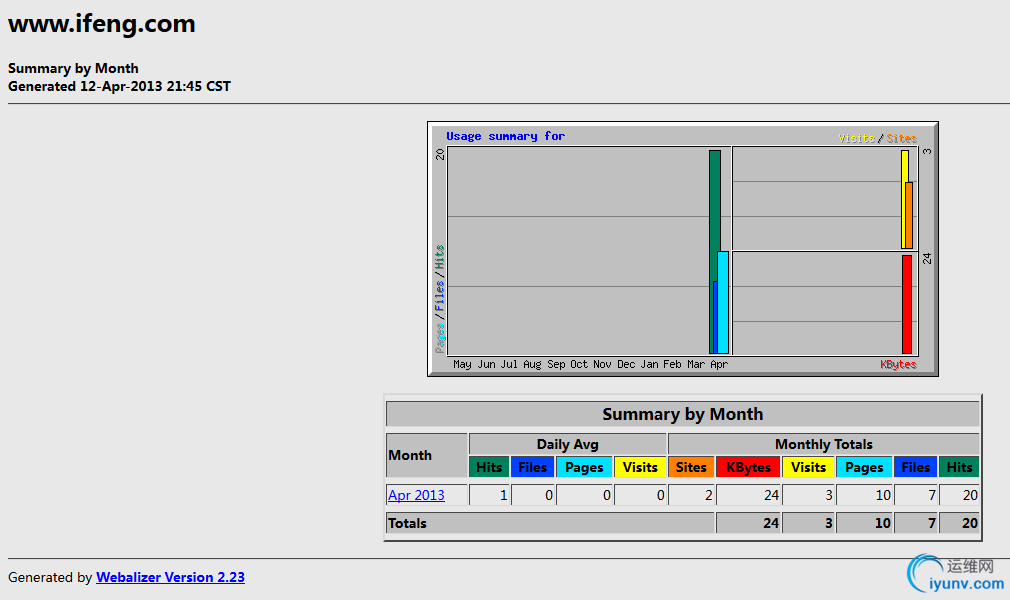Screen dimensions: 1010x600
Task: Click the red KBytes column header
Action: coord(748,467)
